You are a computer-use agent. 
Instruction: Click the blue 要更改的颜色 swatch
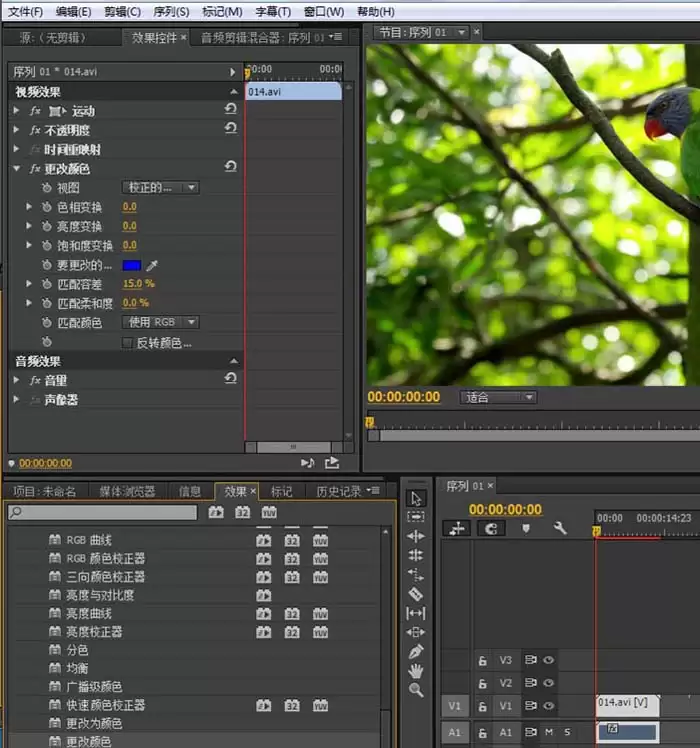[131, 265]
